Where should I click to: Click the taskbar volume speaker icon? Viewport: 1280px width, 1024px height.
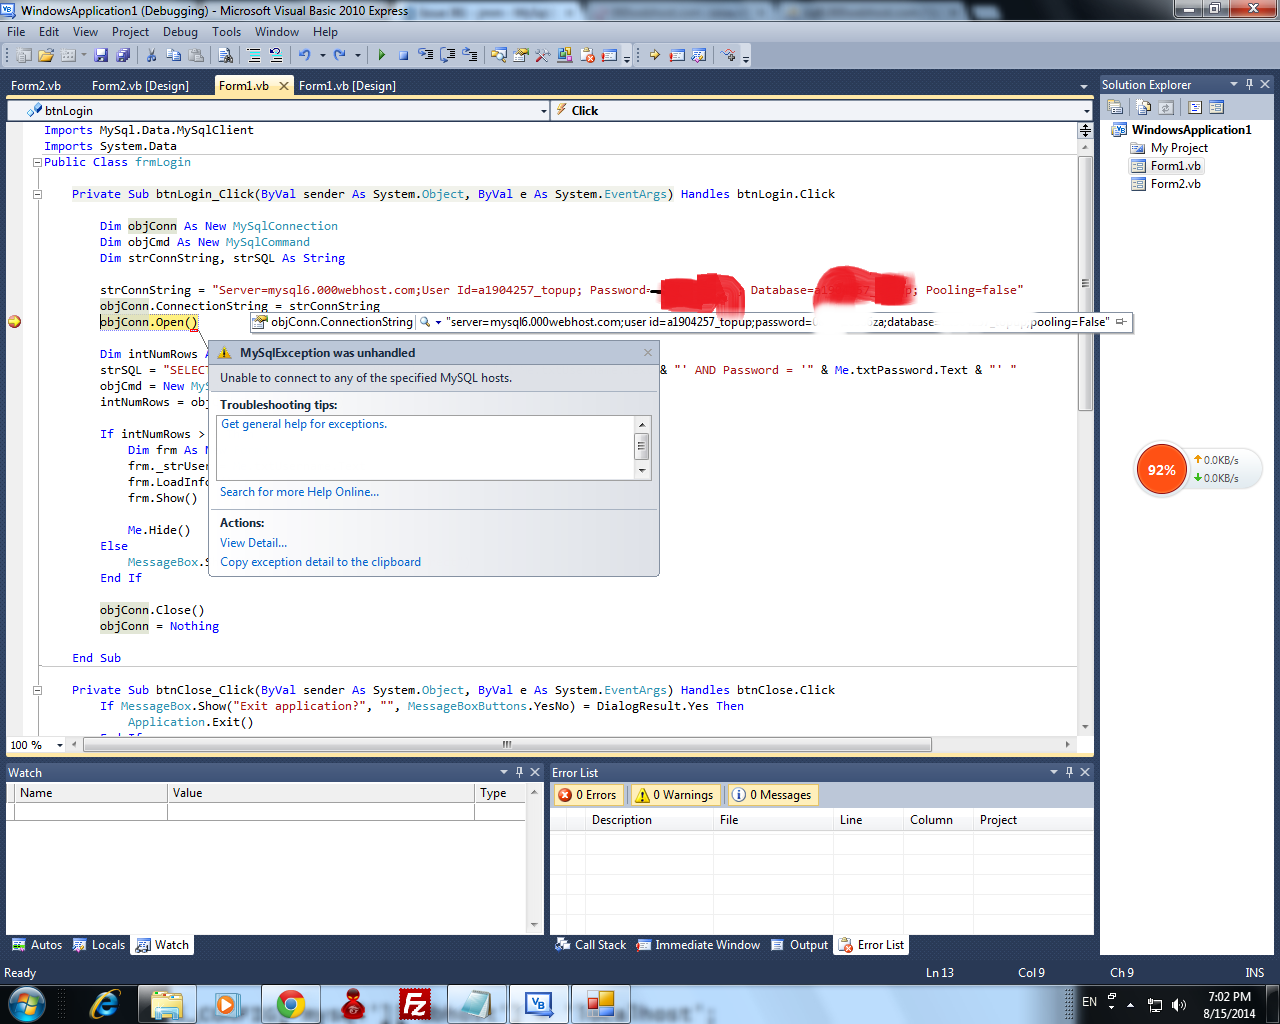tap(1179, 1005)
